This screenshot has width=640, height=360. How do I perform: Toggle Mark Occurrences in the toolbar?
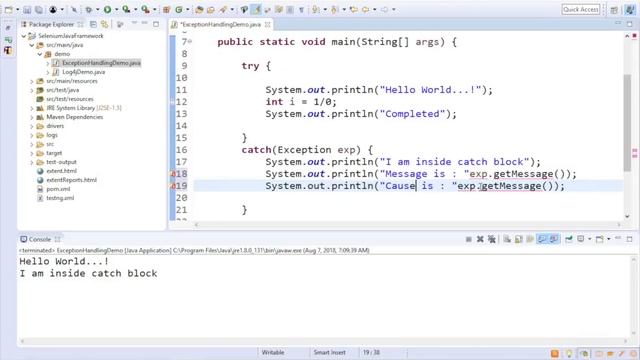(x=256, y=9)
